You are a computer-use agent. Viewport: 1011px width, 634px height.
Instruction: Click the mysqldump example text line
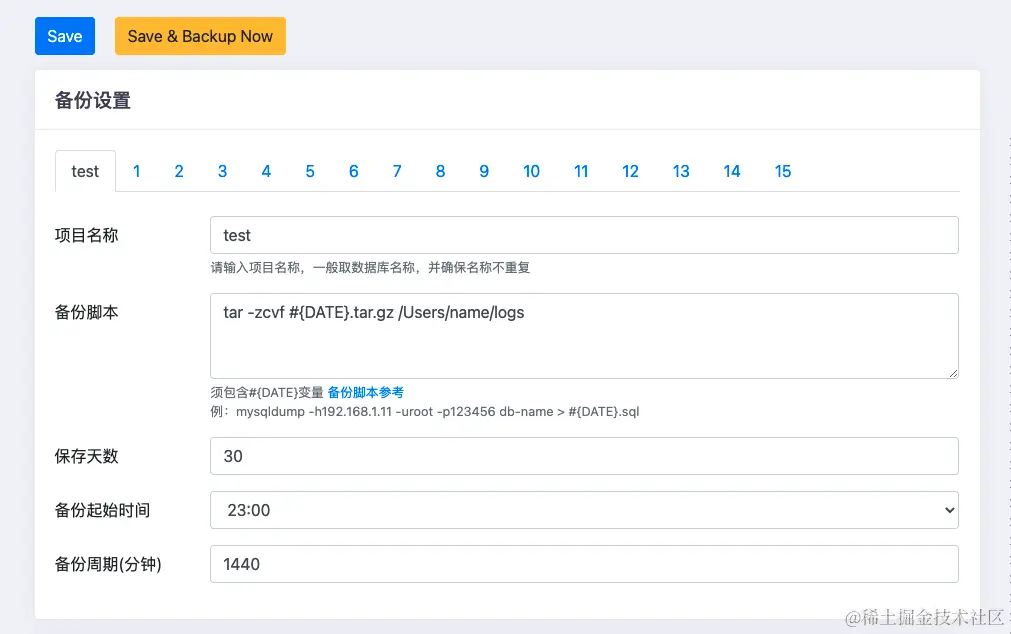pos(425,411)
